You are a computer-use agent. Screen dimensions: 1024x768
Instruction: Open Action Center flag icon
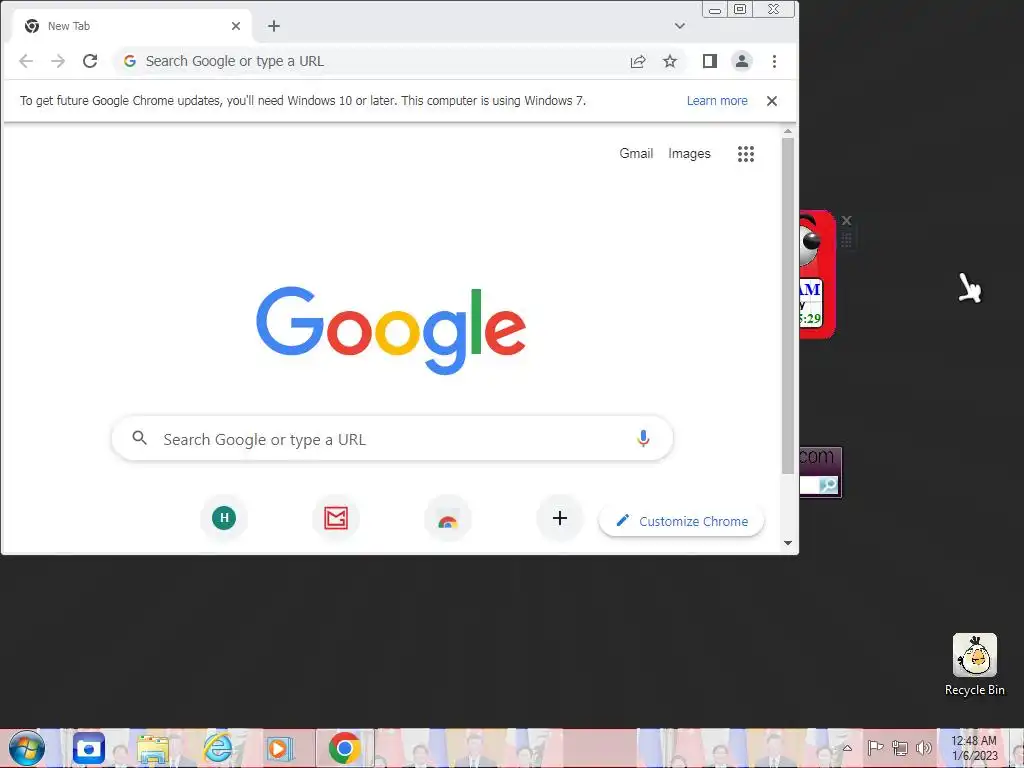pyautogui.click(x=875, y=748)
